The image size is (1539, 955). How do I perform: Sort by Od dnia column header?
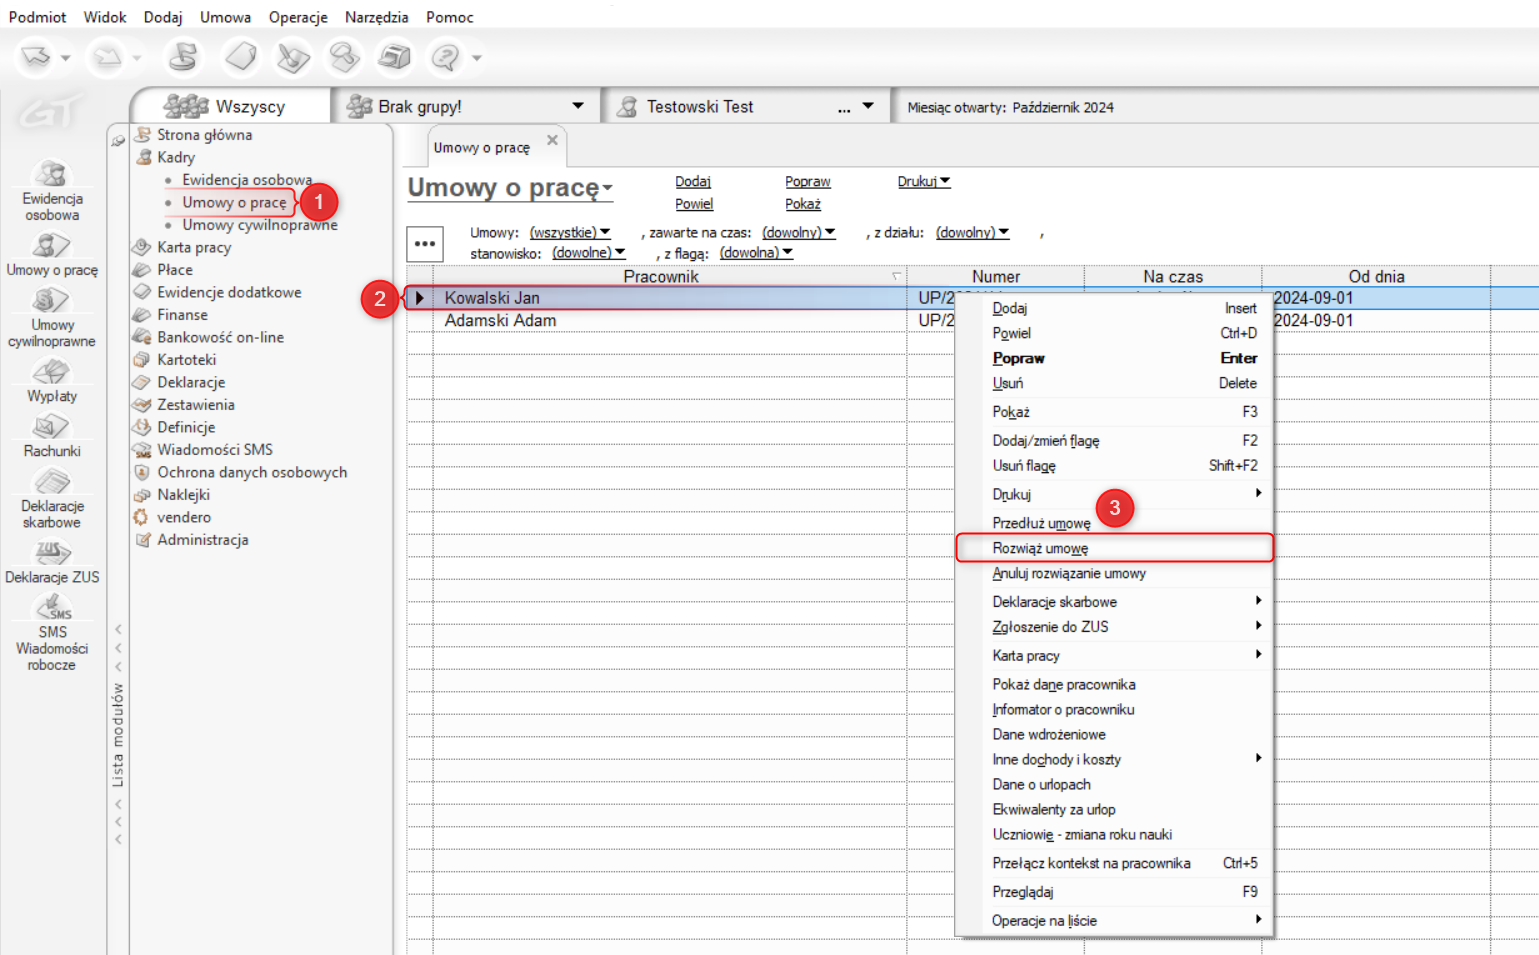(x=1376, y=276)
